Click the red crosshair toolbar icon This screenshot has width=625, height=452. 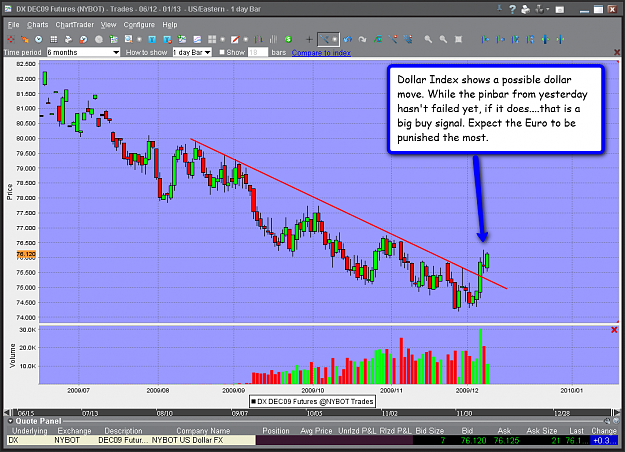point(11,39)
